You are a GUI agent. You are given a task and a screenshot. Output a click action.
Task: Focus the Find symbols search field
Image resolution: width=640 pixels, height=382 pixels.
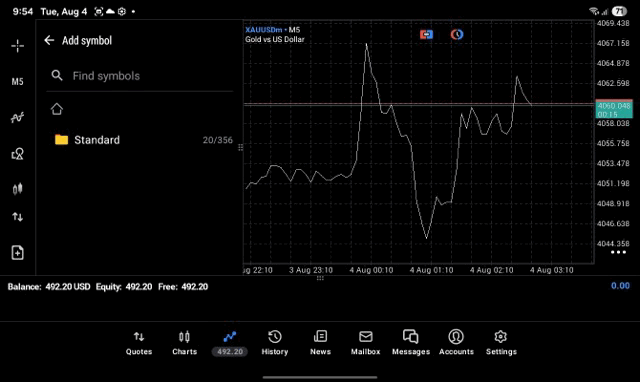click(x=140, y=76)
